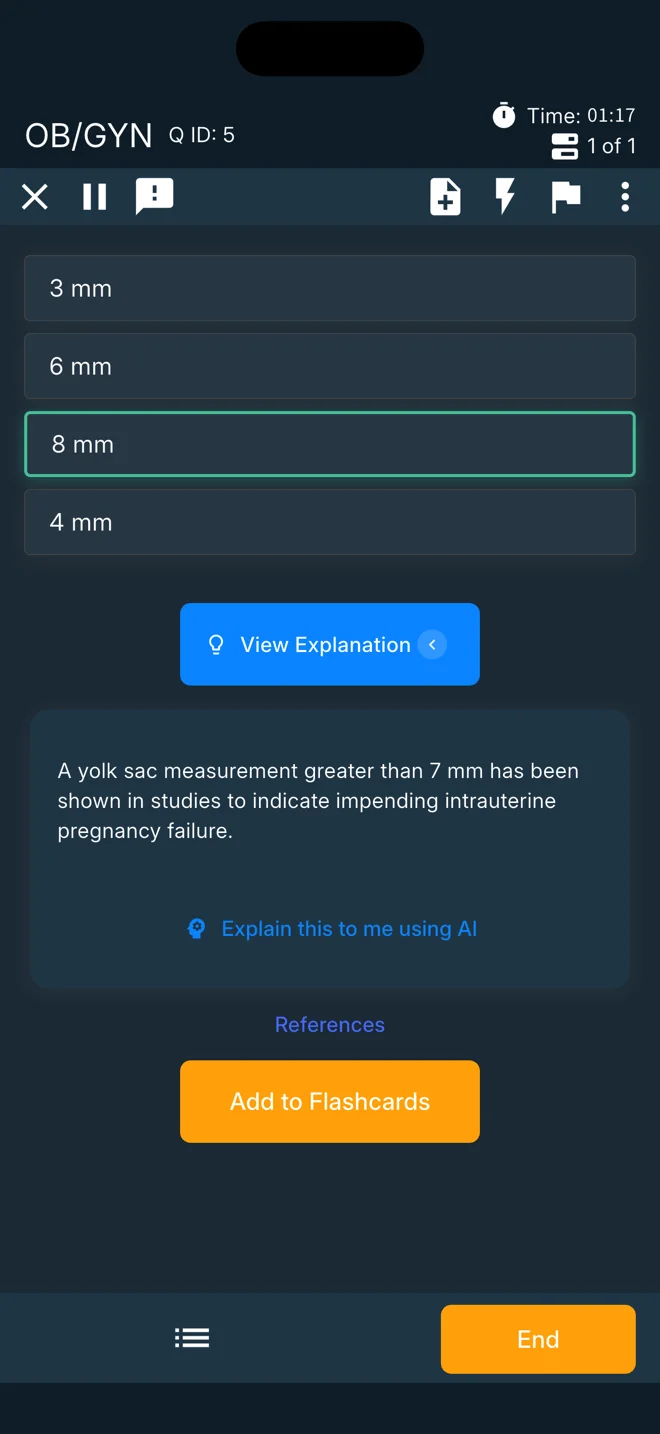Click the question counter icon beside '1 of 1'
This screenshot has width=660, height=1434.
pyautogui.click(x=563, y=146)
